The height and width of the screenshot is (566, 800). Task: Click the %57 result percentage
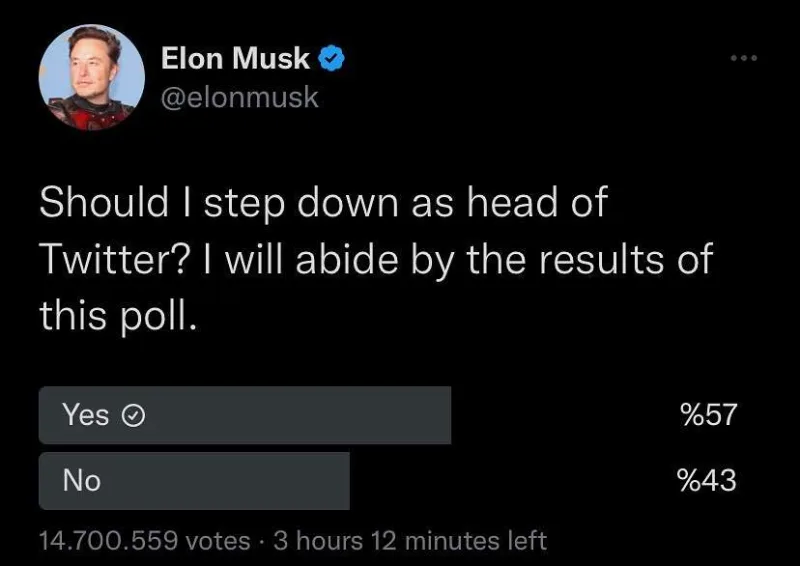[708, 414]
